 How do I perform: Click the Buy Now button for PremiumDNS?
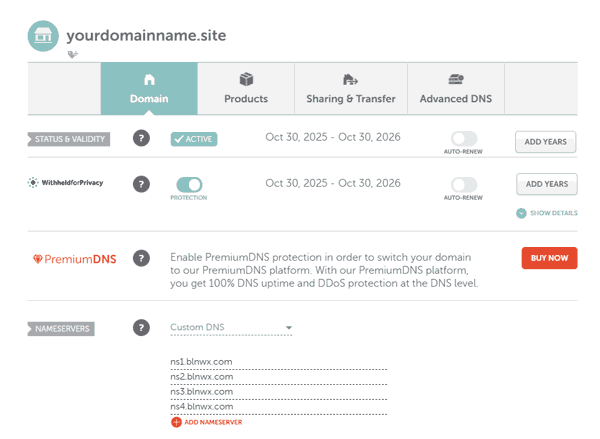pos(549,258)
